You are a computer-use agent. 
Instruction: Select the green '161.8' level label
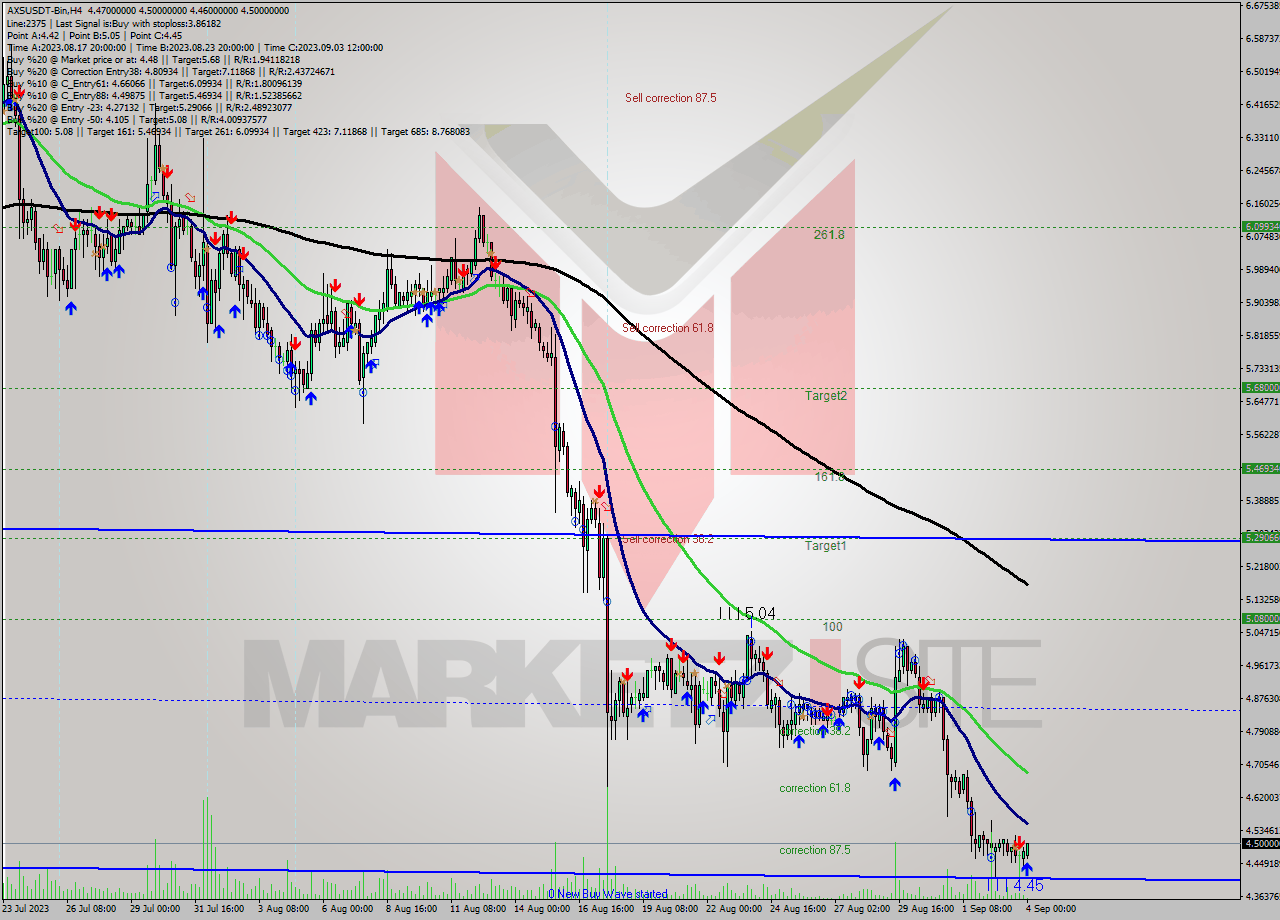click(x=829, y=477)
